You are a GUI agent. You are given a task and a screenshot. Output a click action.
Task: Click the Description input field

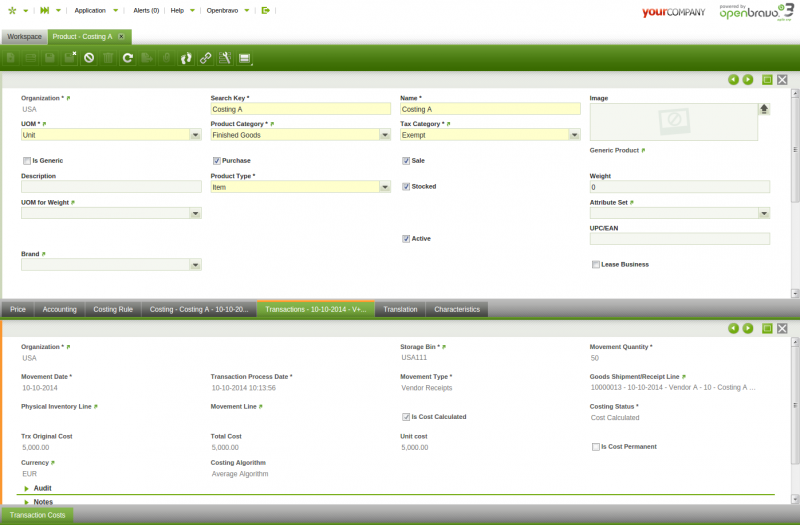[111, 187]
